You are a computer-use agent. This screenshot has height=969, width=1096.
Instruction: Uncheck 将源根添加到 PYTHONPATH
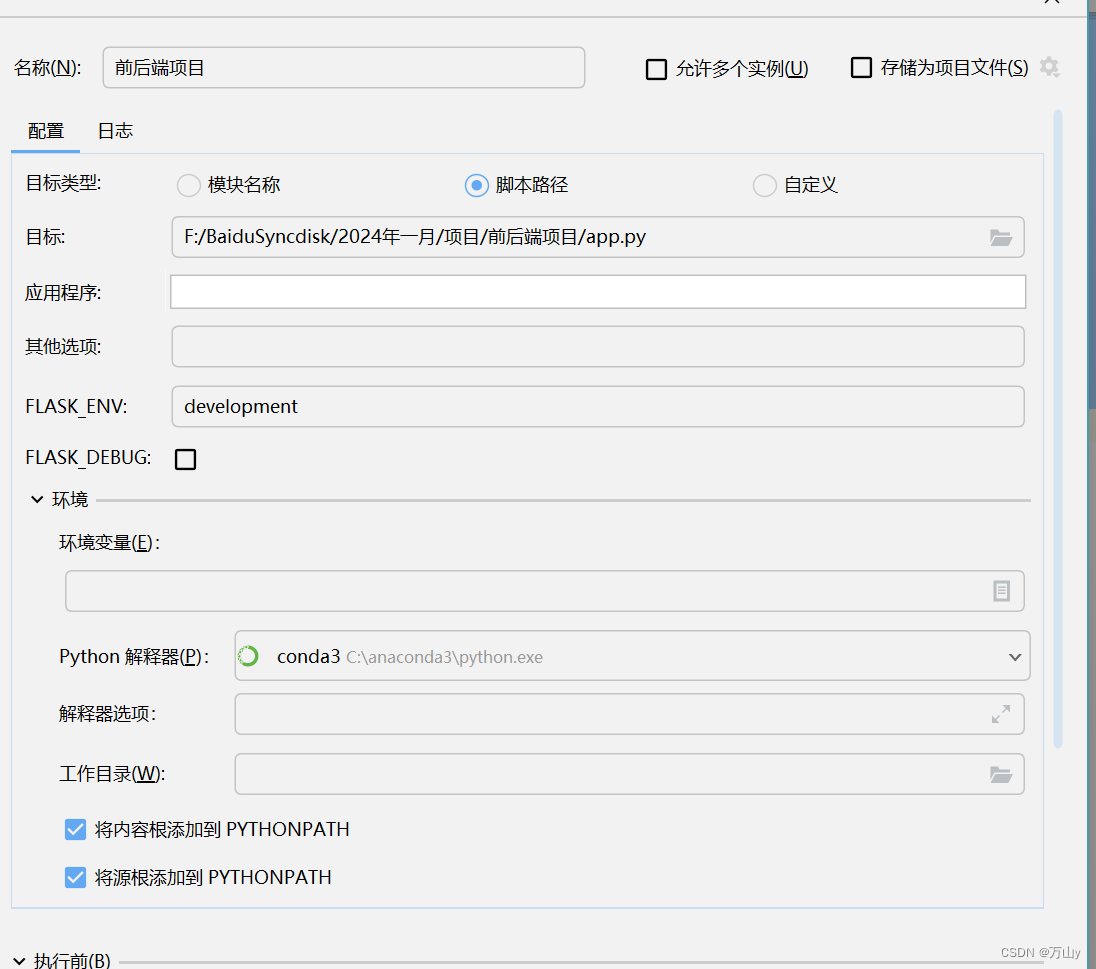75,877
